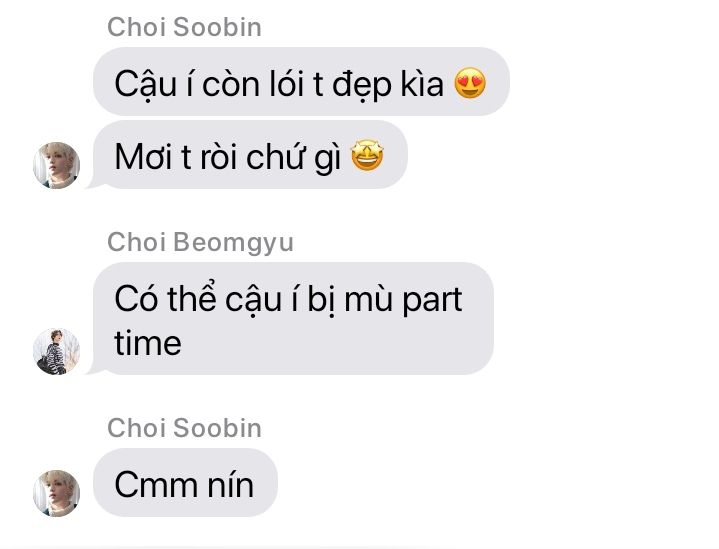Click Choi Soobin's name above 'Cmm nín'
Image resolution: width=719 pixels, height=549 pixels.
(184, 427)
